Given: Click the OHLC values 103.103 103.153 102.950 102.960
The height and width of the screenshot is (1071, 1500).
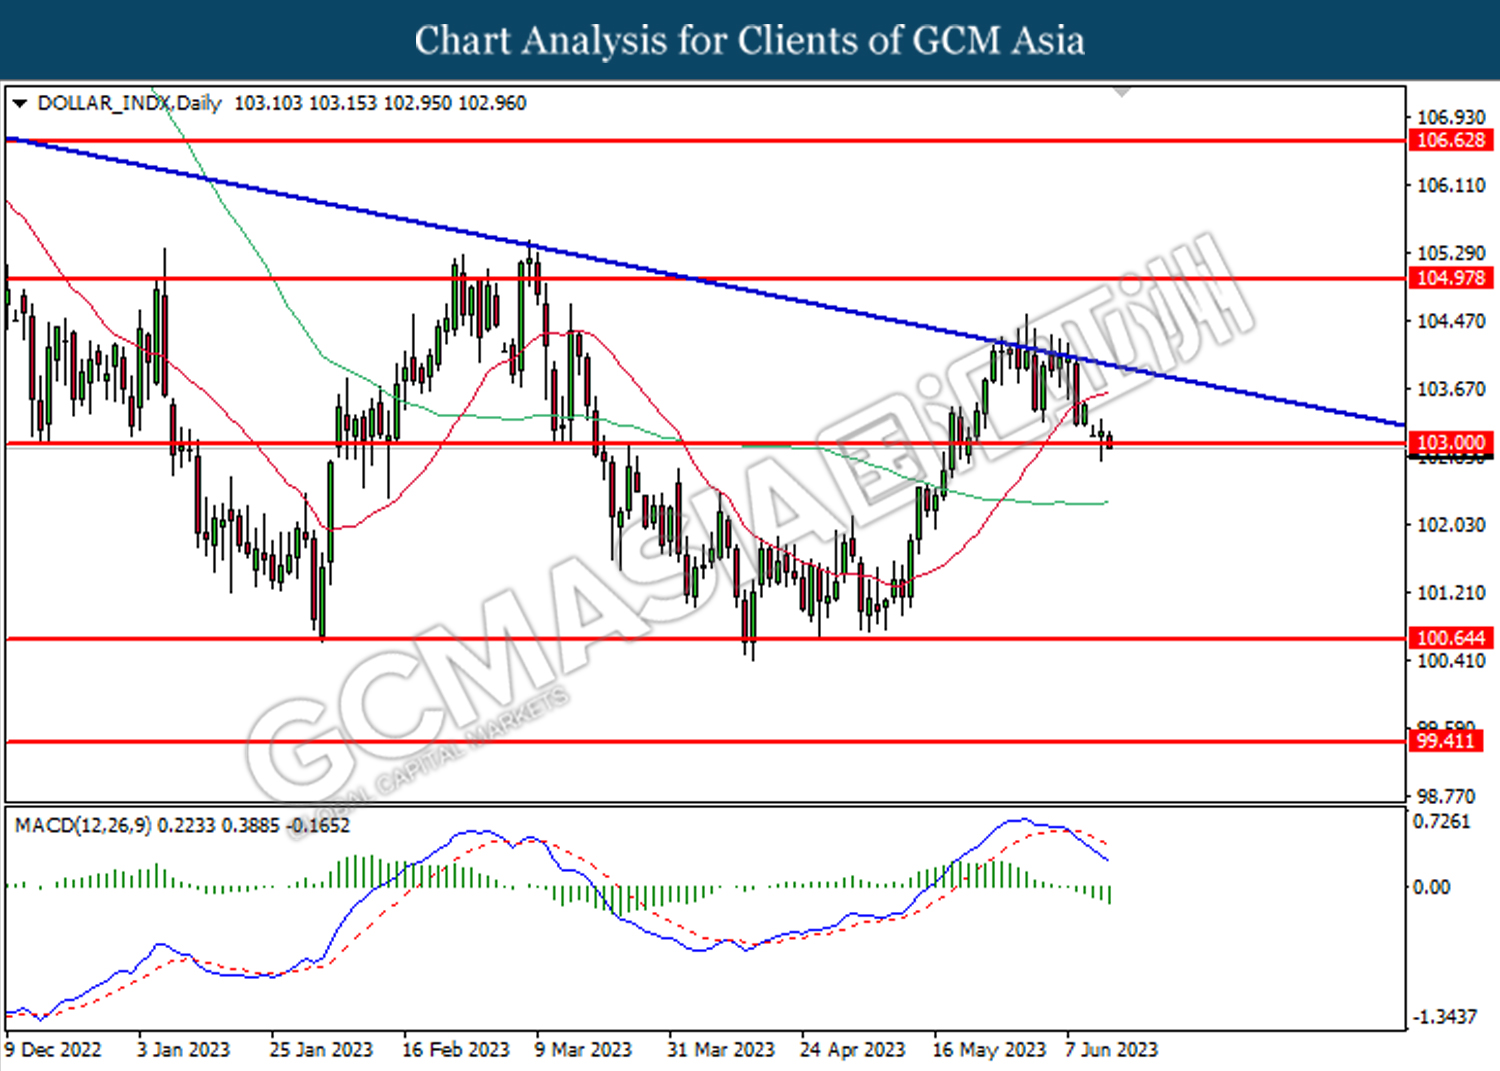Looking at the screenshot, I should (x=380, y=103).
